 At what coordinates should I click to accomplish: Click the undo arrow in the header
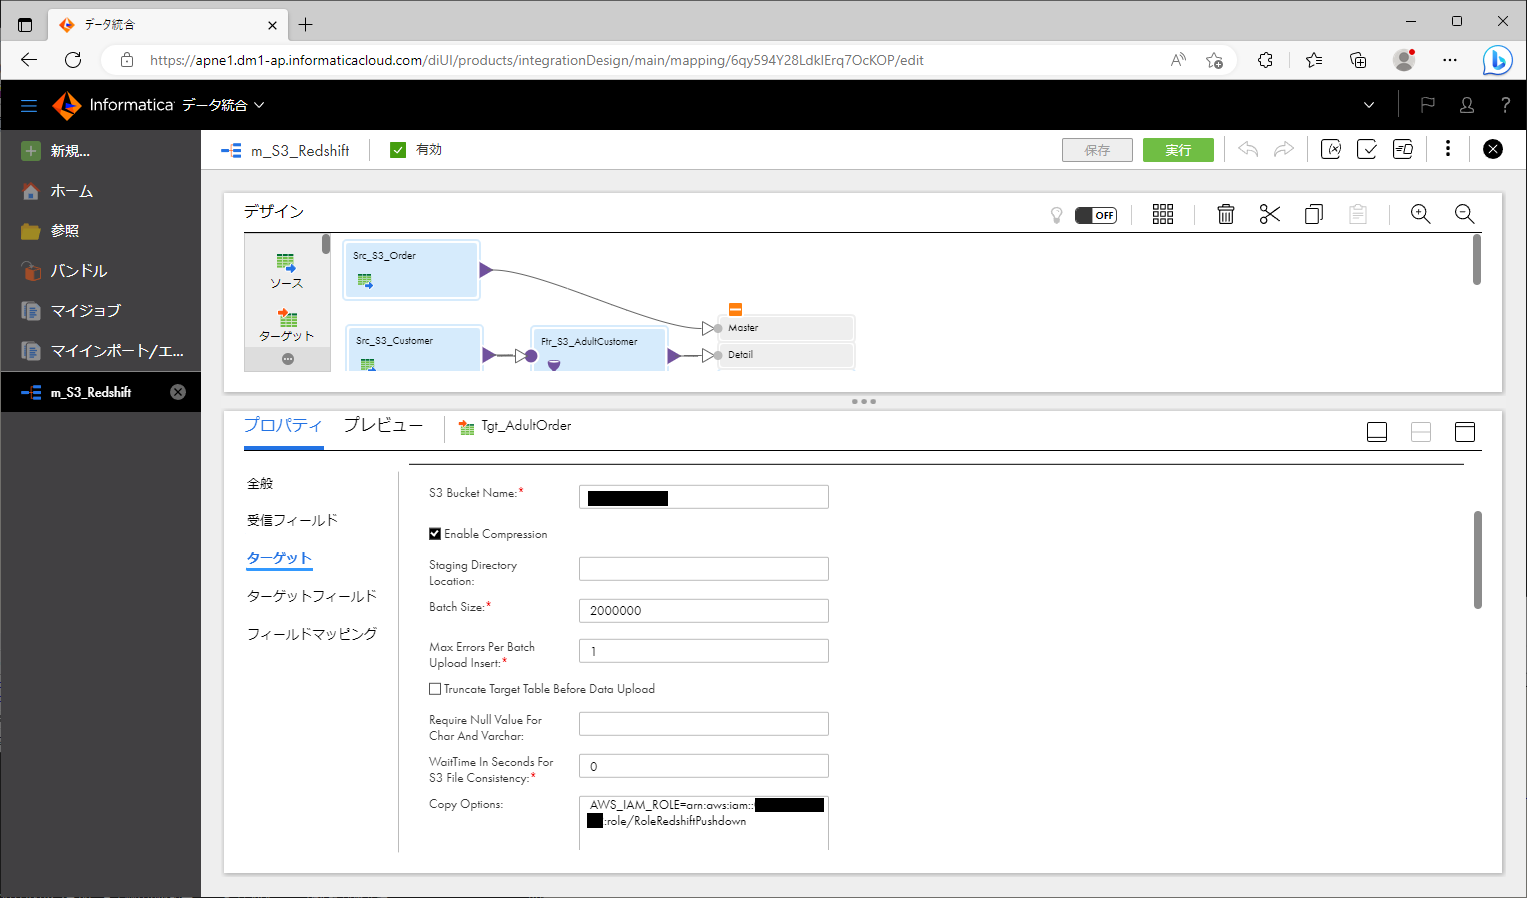coord(1247,148)
